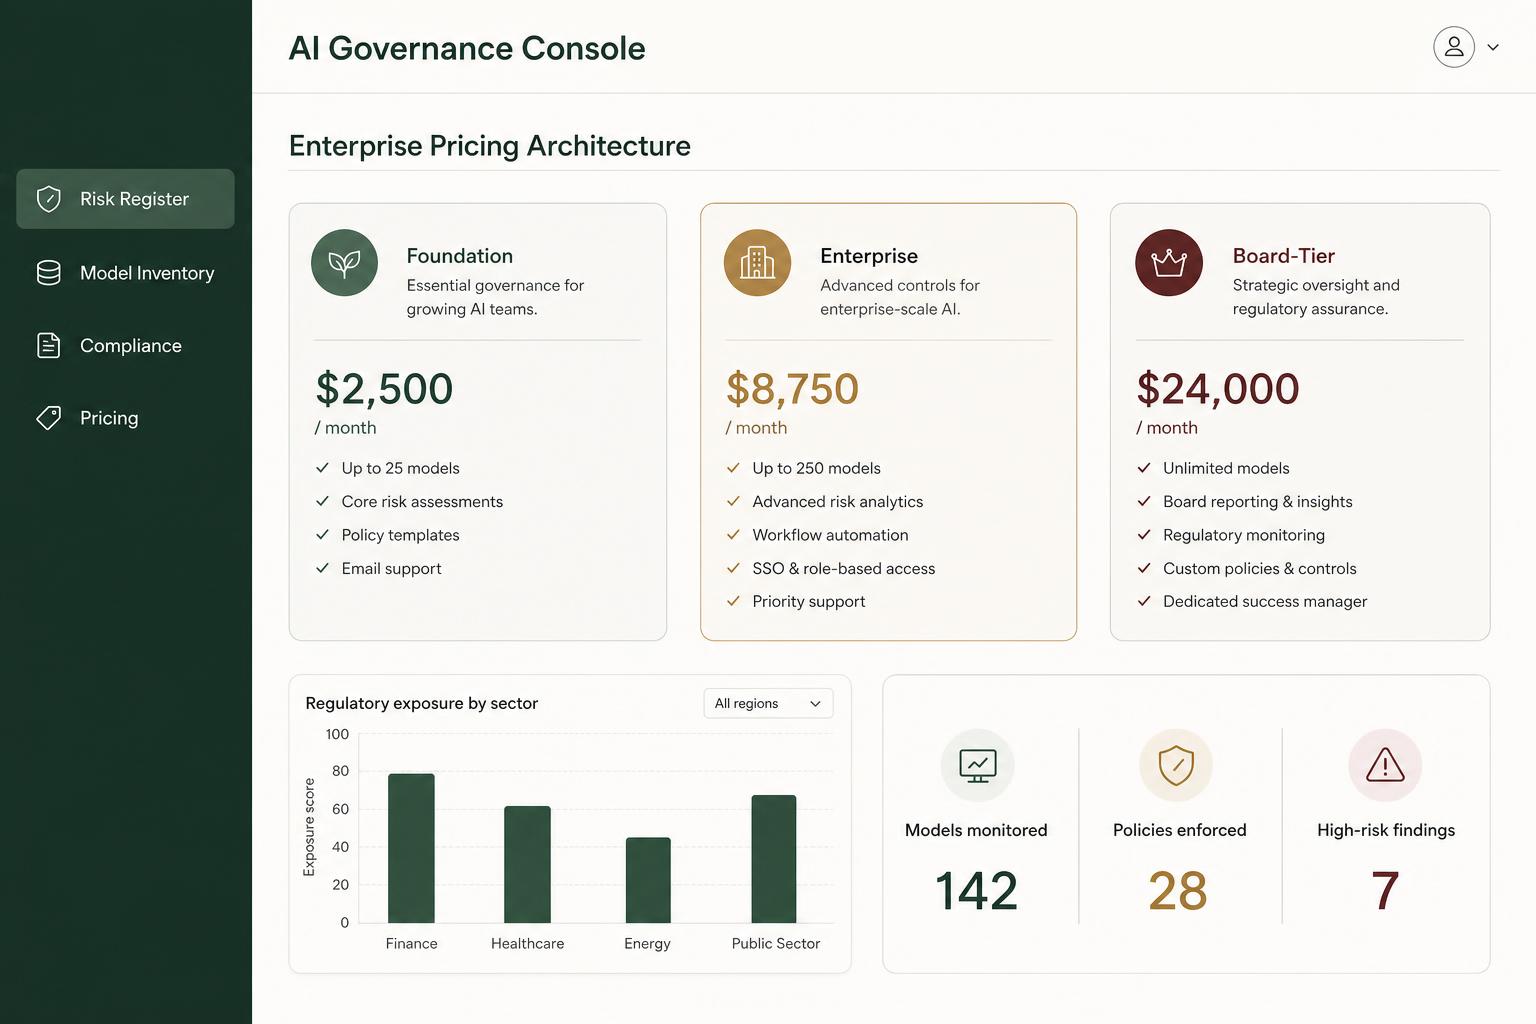Click the High-risk findings value 7
The height and width of the screenshot is (1024, 1536).
[x=1385, y=891]
